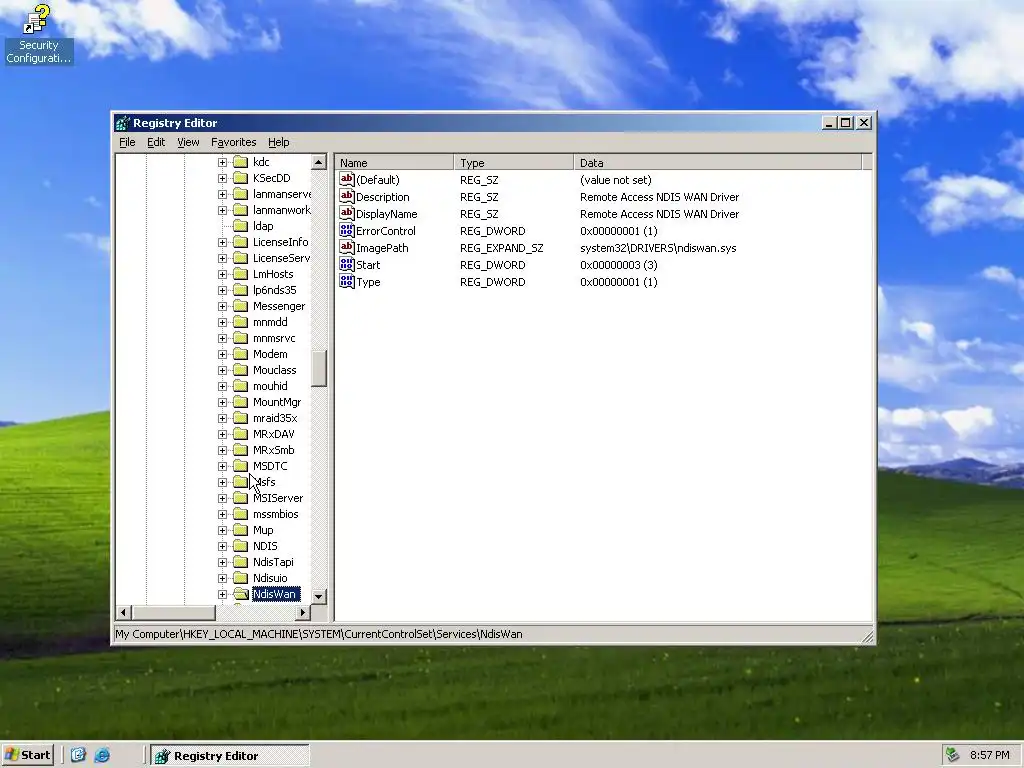The width and height of the screenshot is (1024, 768).
Task: Click the REG_EXPAND_SZ type cell
Action: pos(502,248)
